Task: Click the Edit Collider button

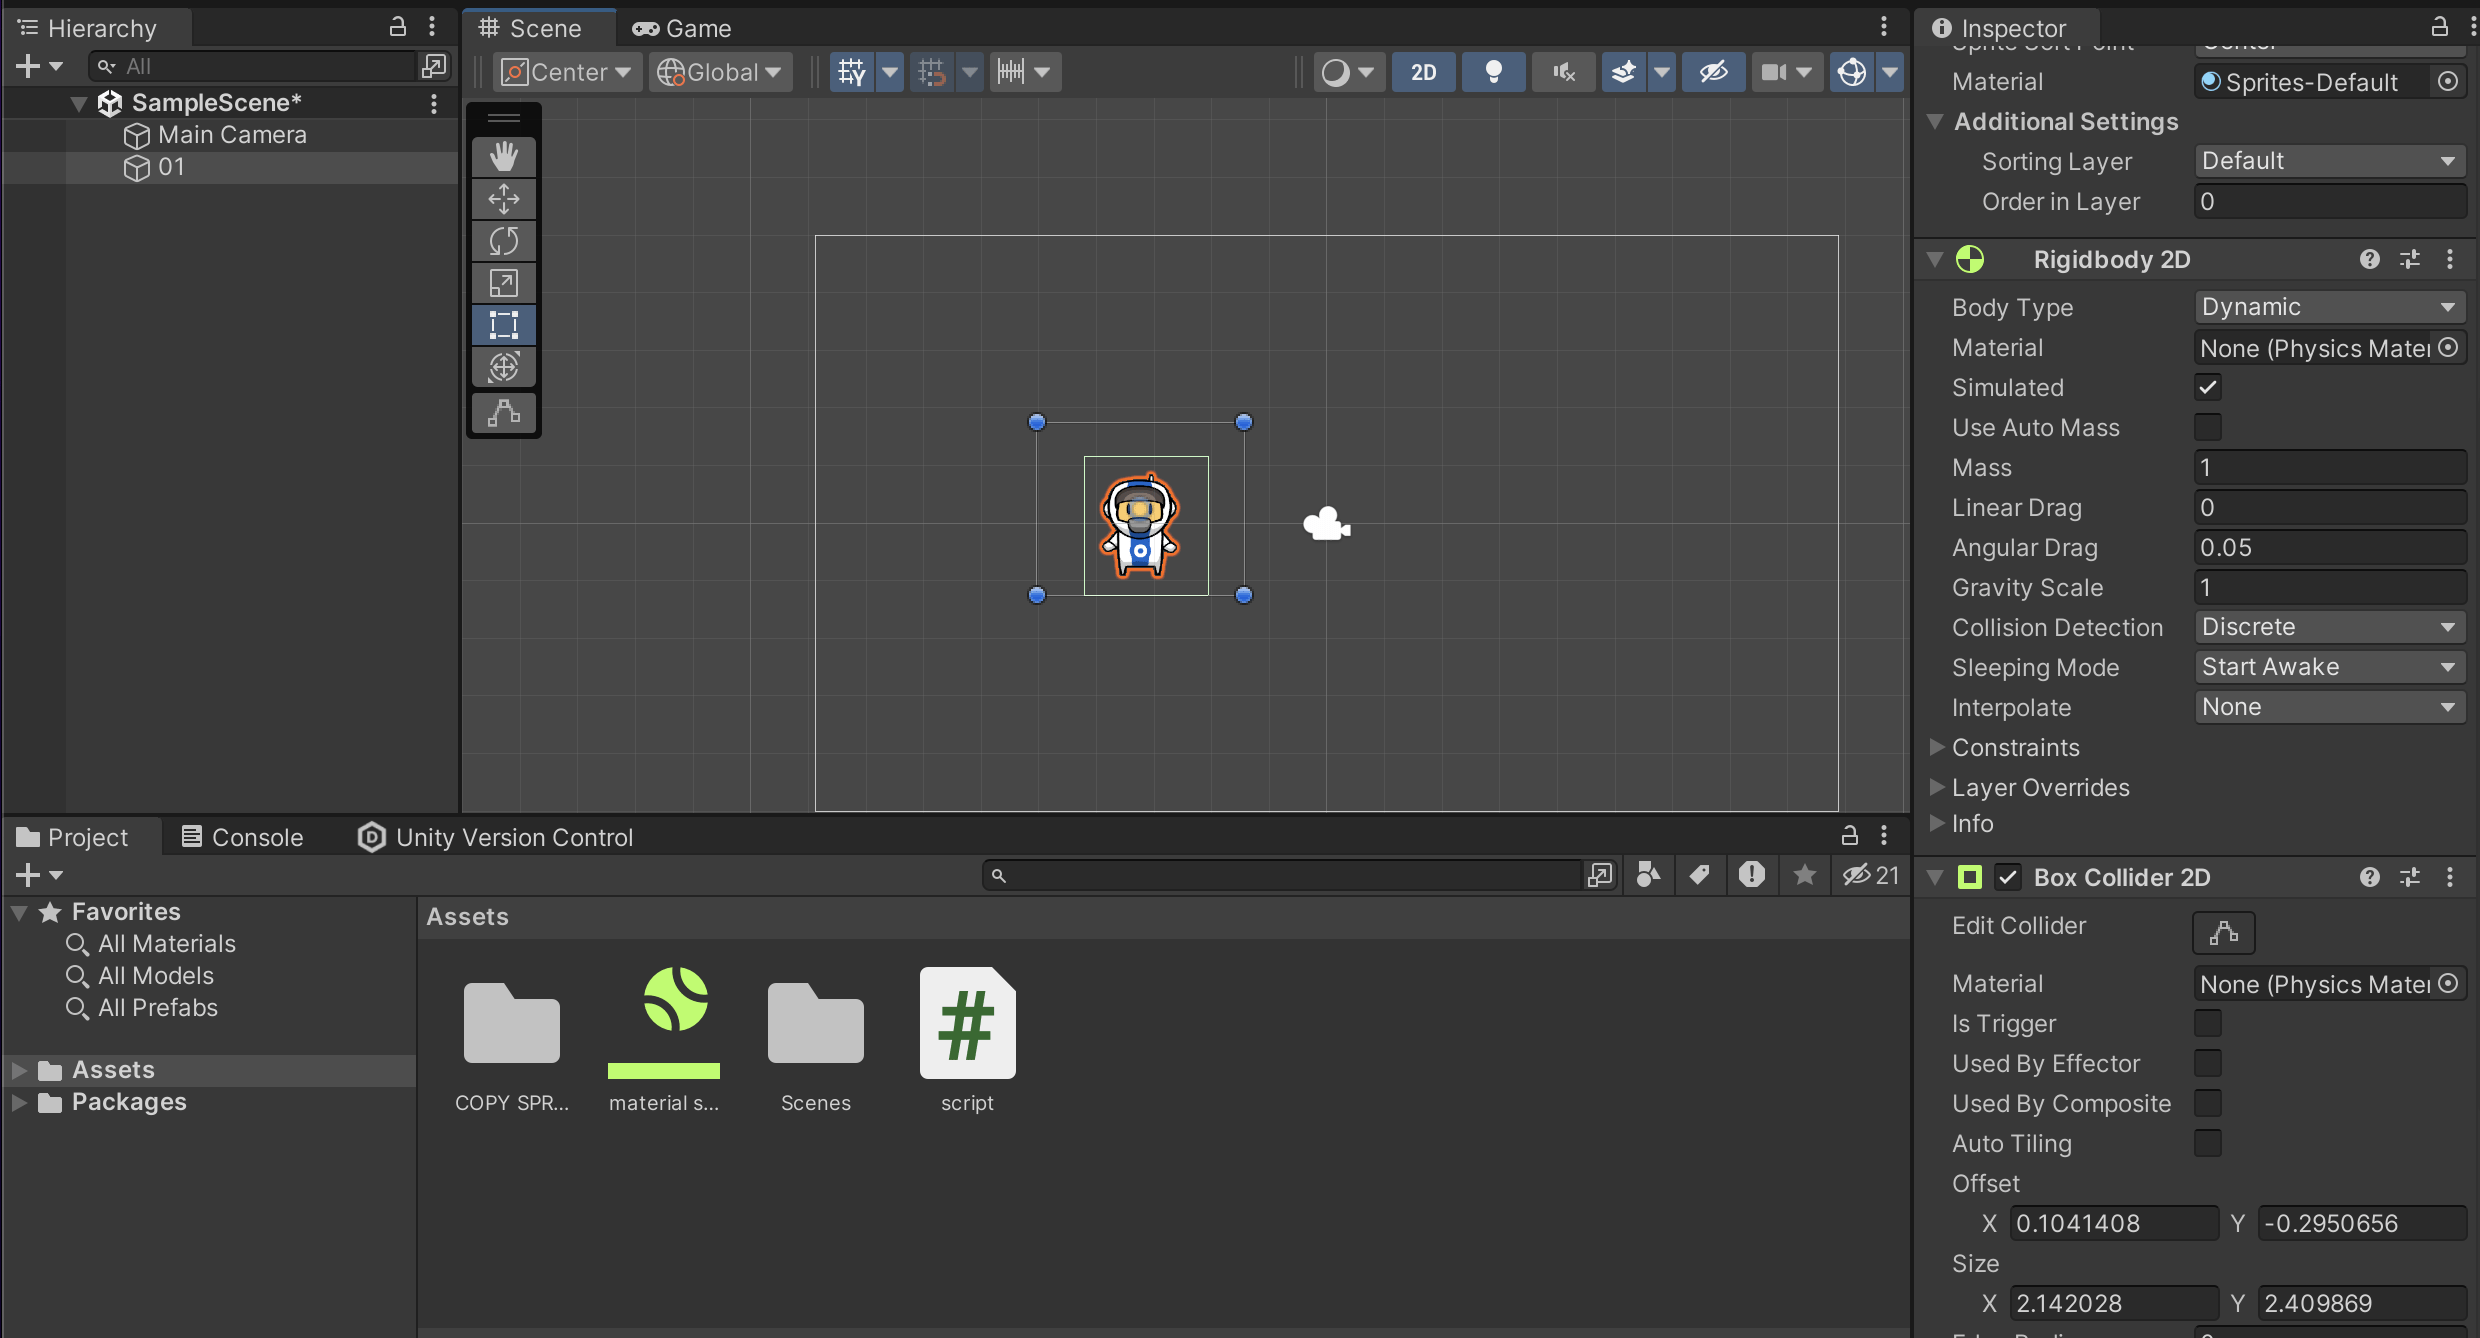Action: point(2223,932)
